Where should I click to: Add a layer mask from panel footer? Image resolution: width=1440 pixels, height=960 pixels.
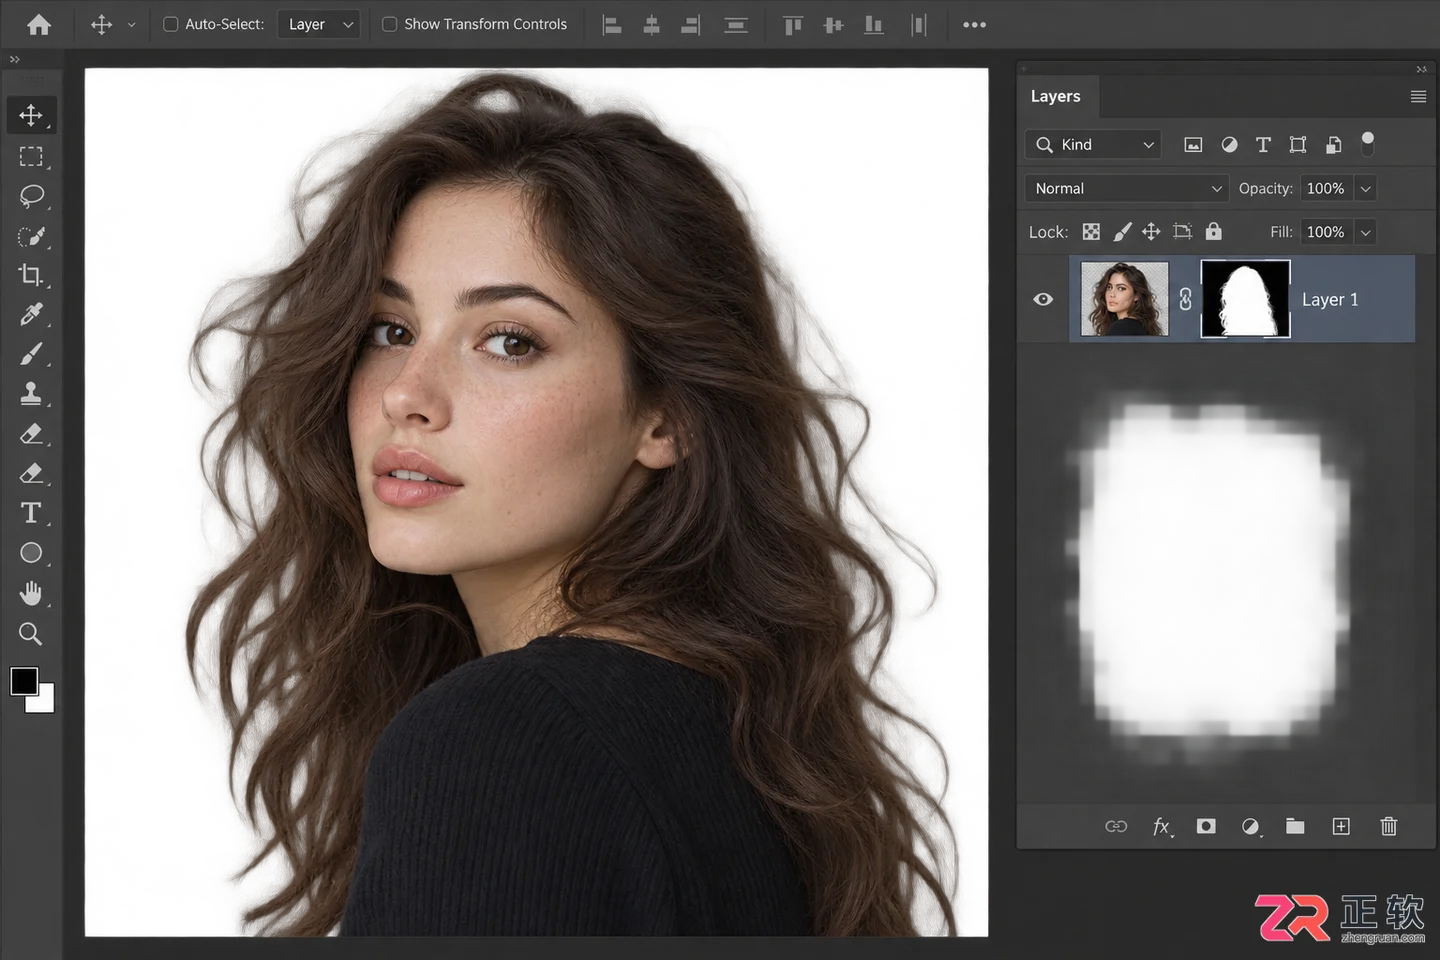click(1206, 826)
